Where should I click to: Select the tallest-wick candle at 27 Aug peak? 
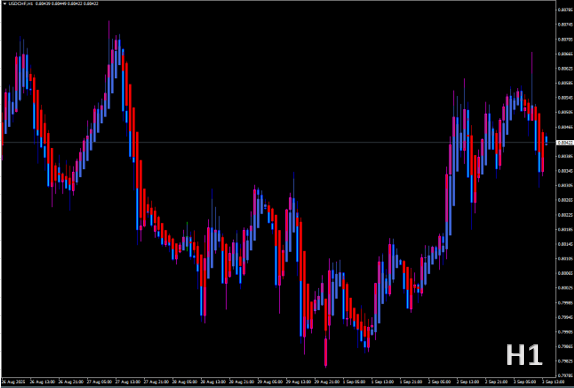click(109, 66)
